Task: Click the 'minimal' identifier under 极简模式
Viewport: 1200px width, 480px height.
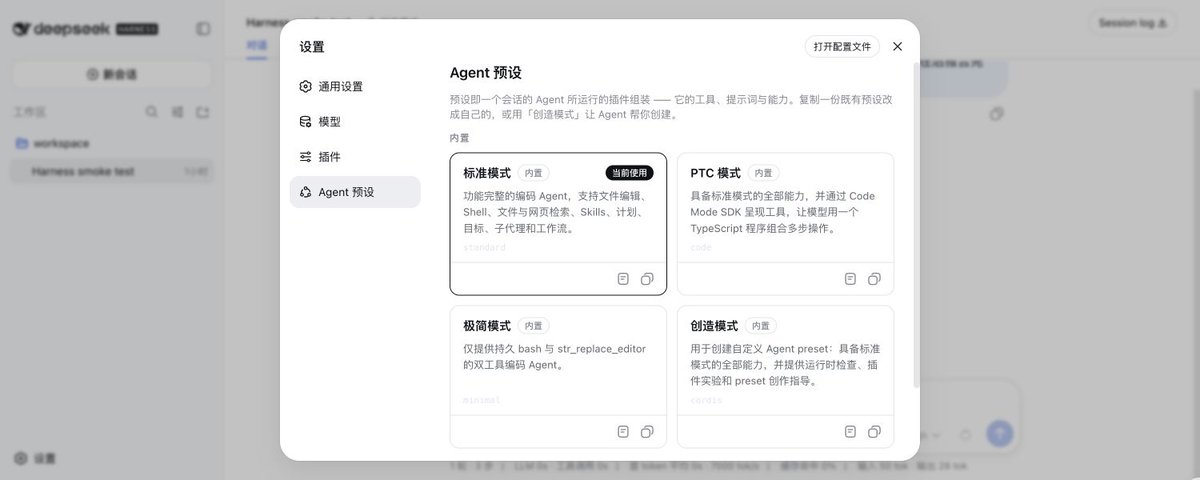Action: click(x=482, y=400)
